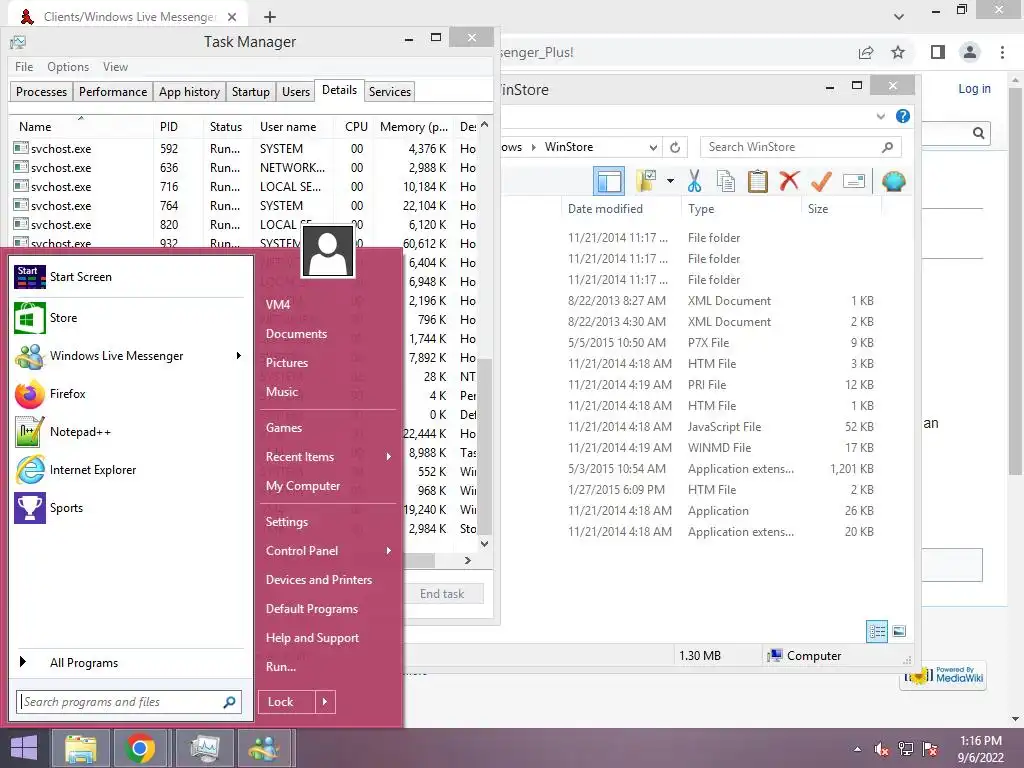This screenshot has width=1024, height=768.
Task: Show hidden system tray icons
Action: pyautogui.click(x=857, y=750)
